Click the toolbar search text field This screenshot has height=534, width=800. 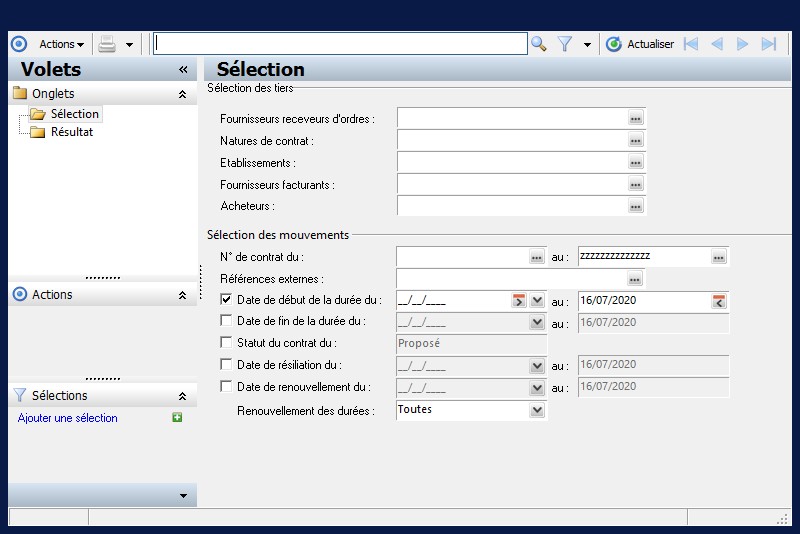pyautogui.click(x=340, y=44)
